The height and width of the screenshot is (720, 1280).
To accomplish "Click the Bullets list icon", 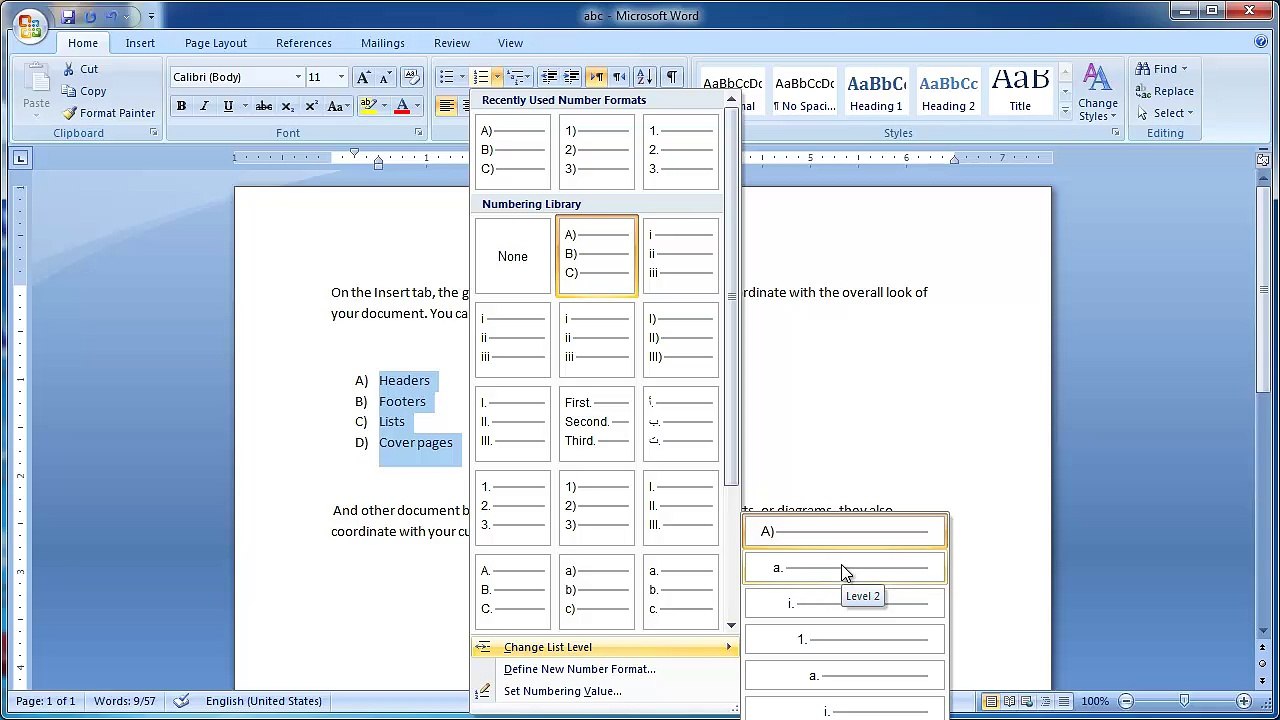I will click(x=446, y=77).
